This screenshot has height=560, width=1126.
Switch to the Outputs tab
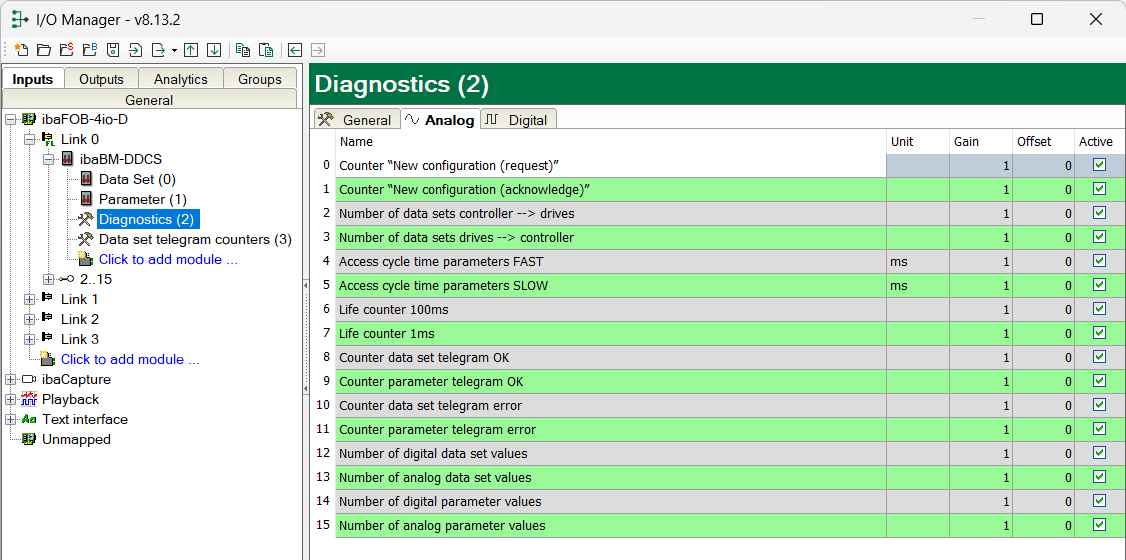tap(101, 79)
